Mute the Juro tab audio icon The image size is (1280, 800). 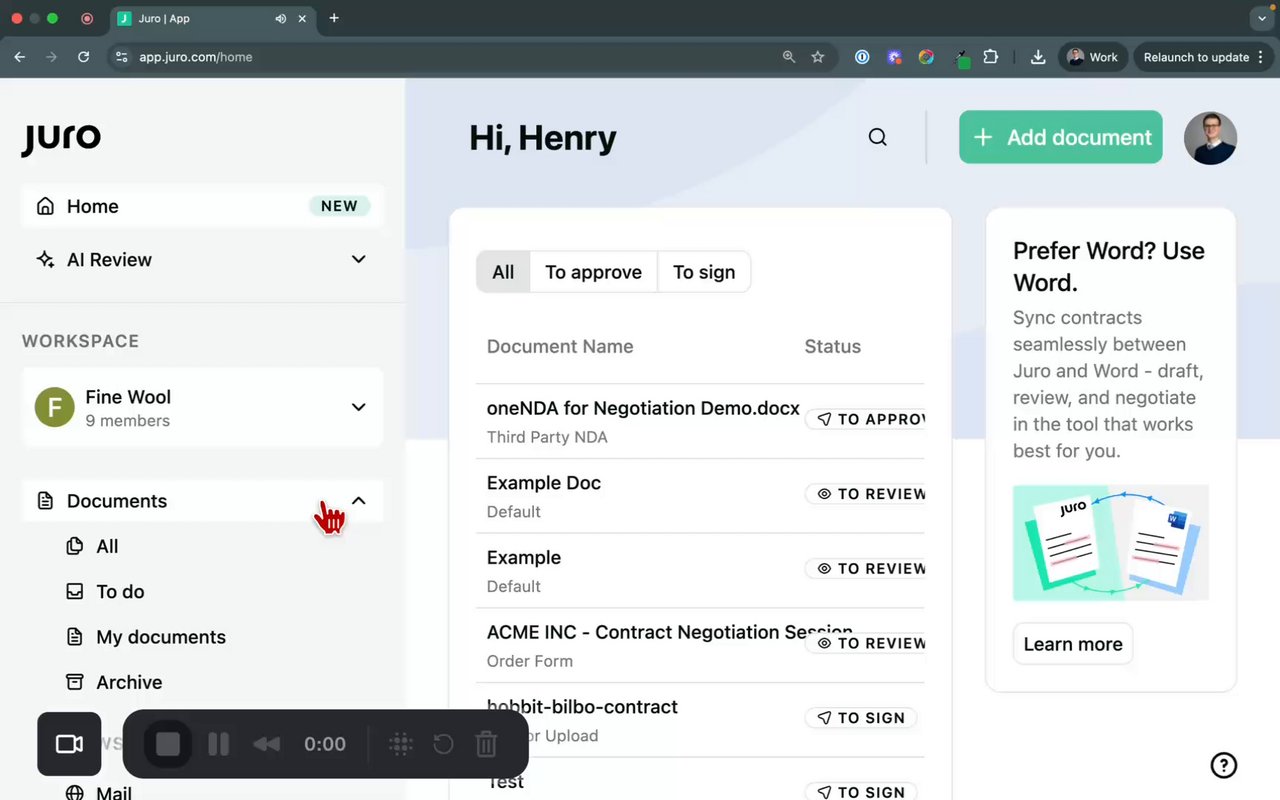pos(280,18)
